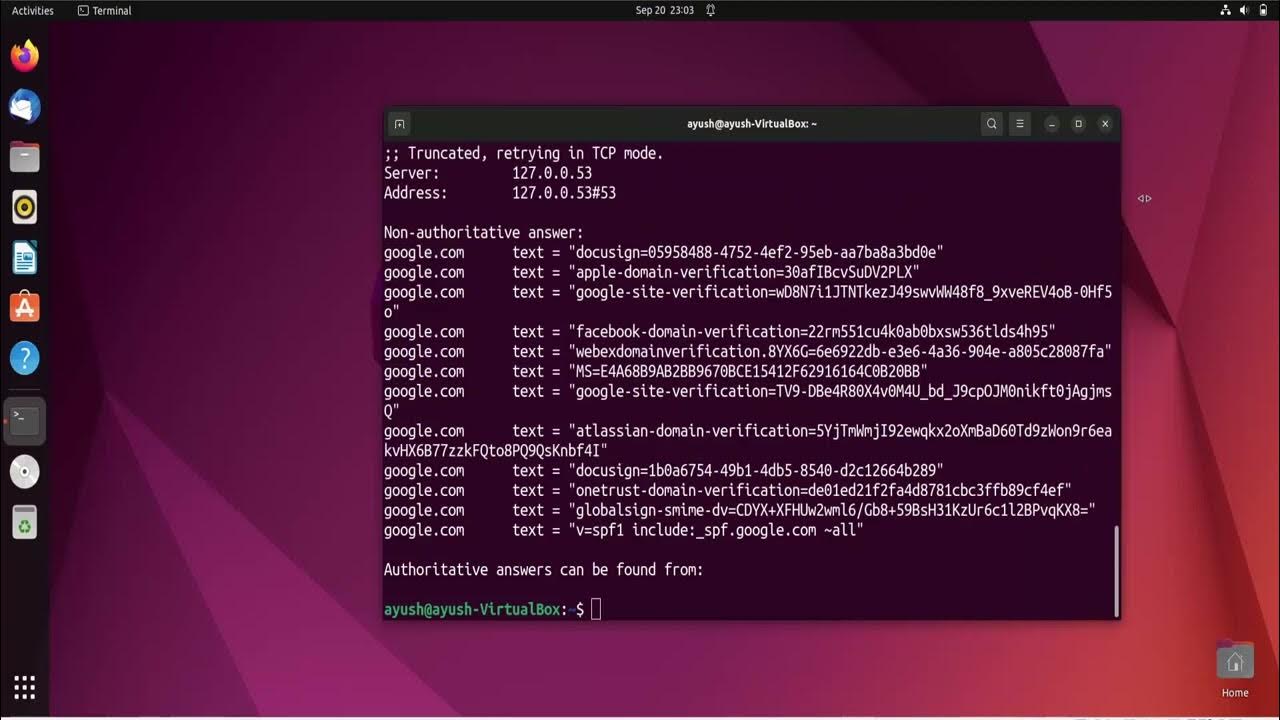This screenshot has height=720, width=1280.
Task: Open the terminal hamburger menu
Action: (x=1020, y=124)
